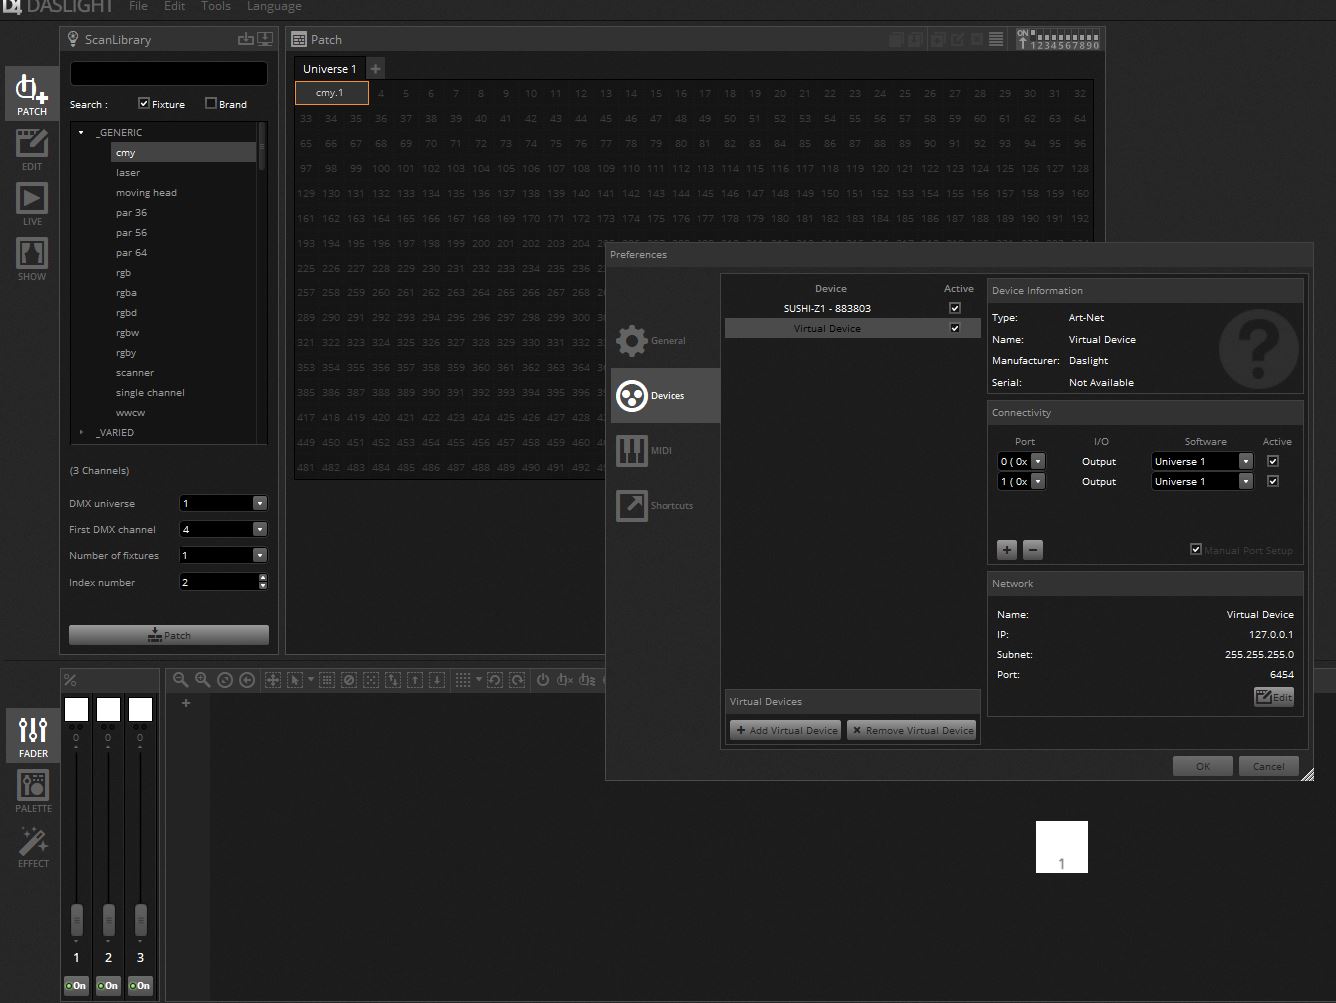Open the LIVE mode icon
Image resolution: width=1336 pixels, height=1003 pixels.
32,204
